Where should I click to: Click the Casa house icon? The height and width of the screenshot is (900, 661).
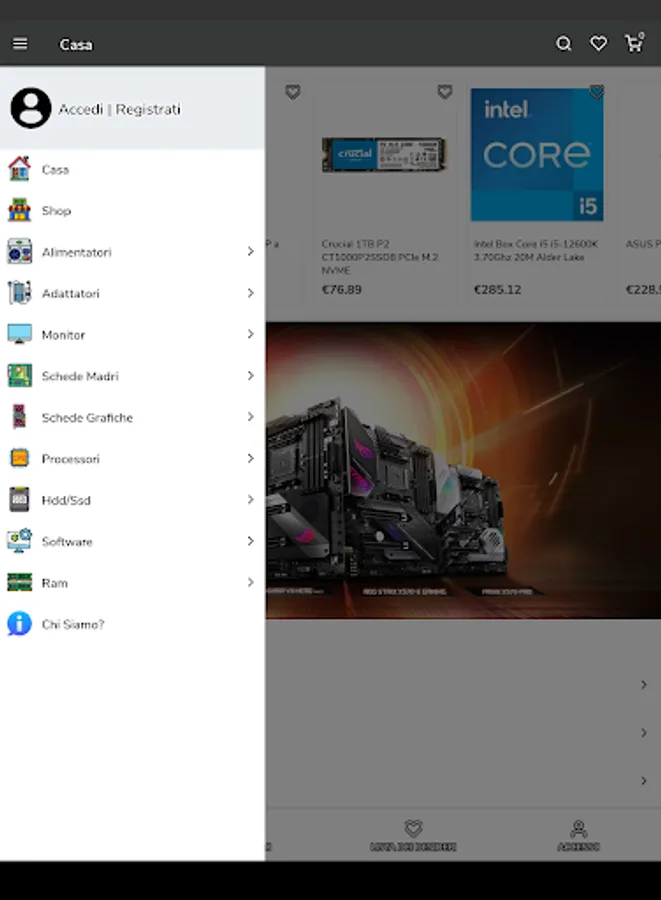(x=19, y=169)
